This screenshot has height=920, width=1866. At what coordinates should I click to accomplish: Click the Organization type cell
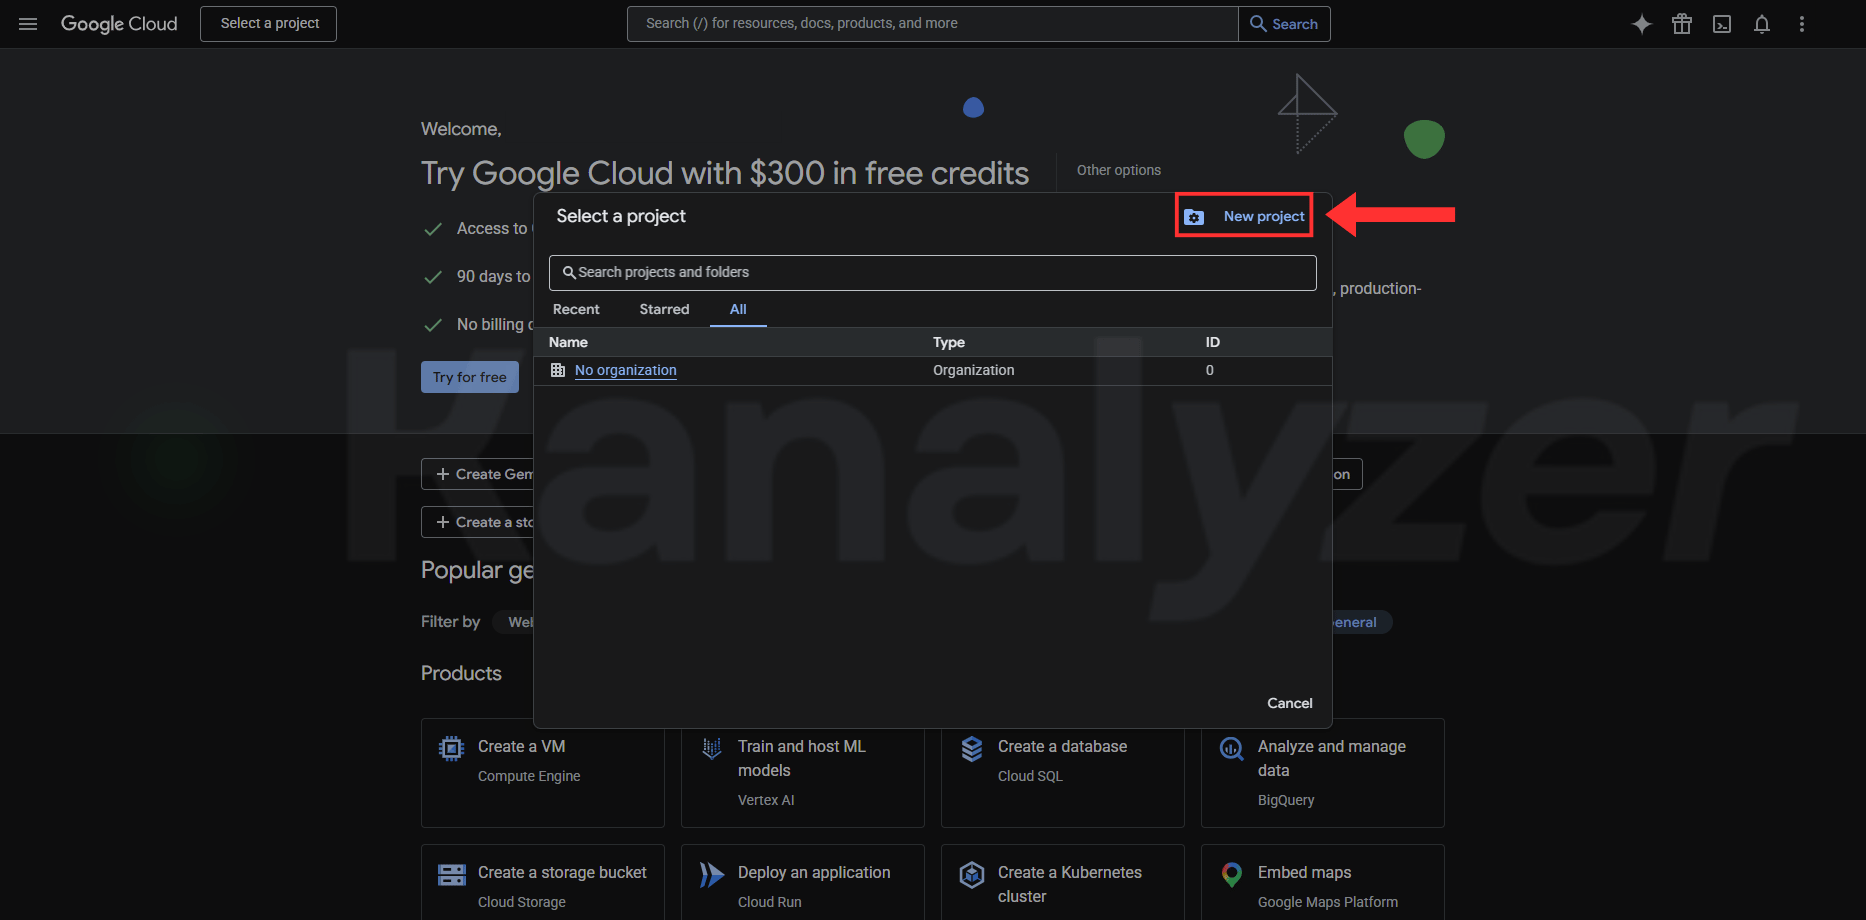[x=974, y=370]
